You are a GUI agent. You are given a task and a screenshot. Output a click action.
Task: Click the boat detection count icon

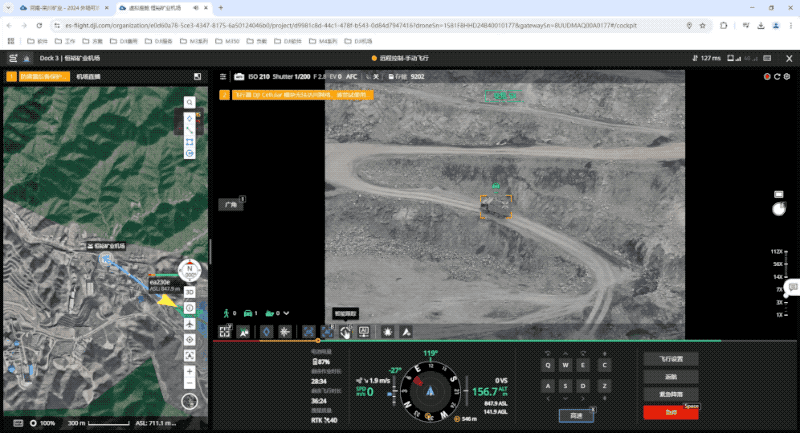269,313
